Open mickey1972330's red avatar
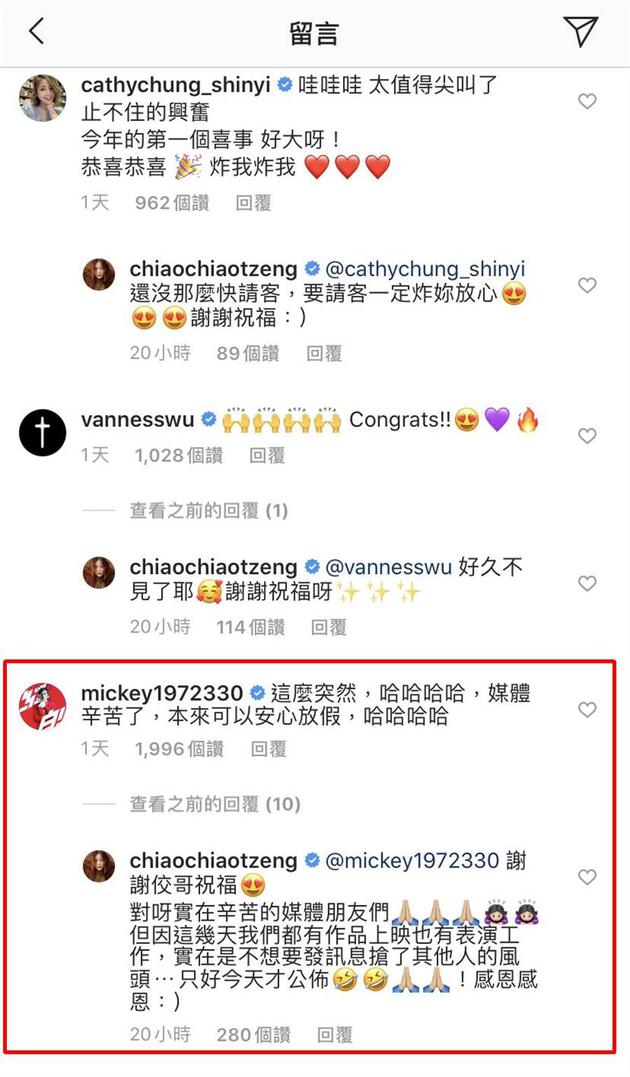 click(x=43, y=706)
